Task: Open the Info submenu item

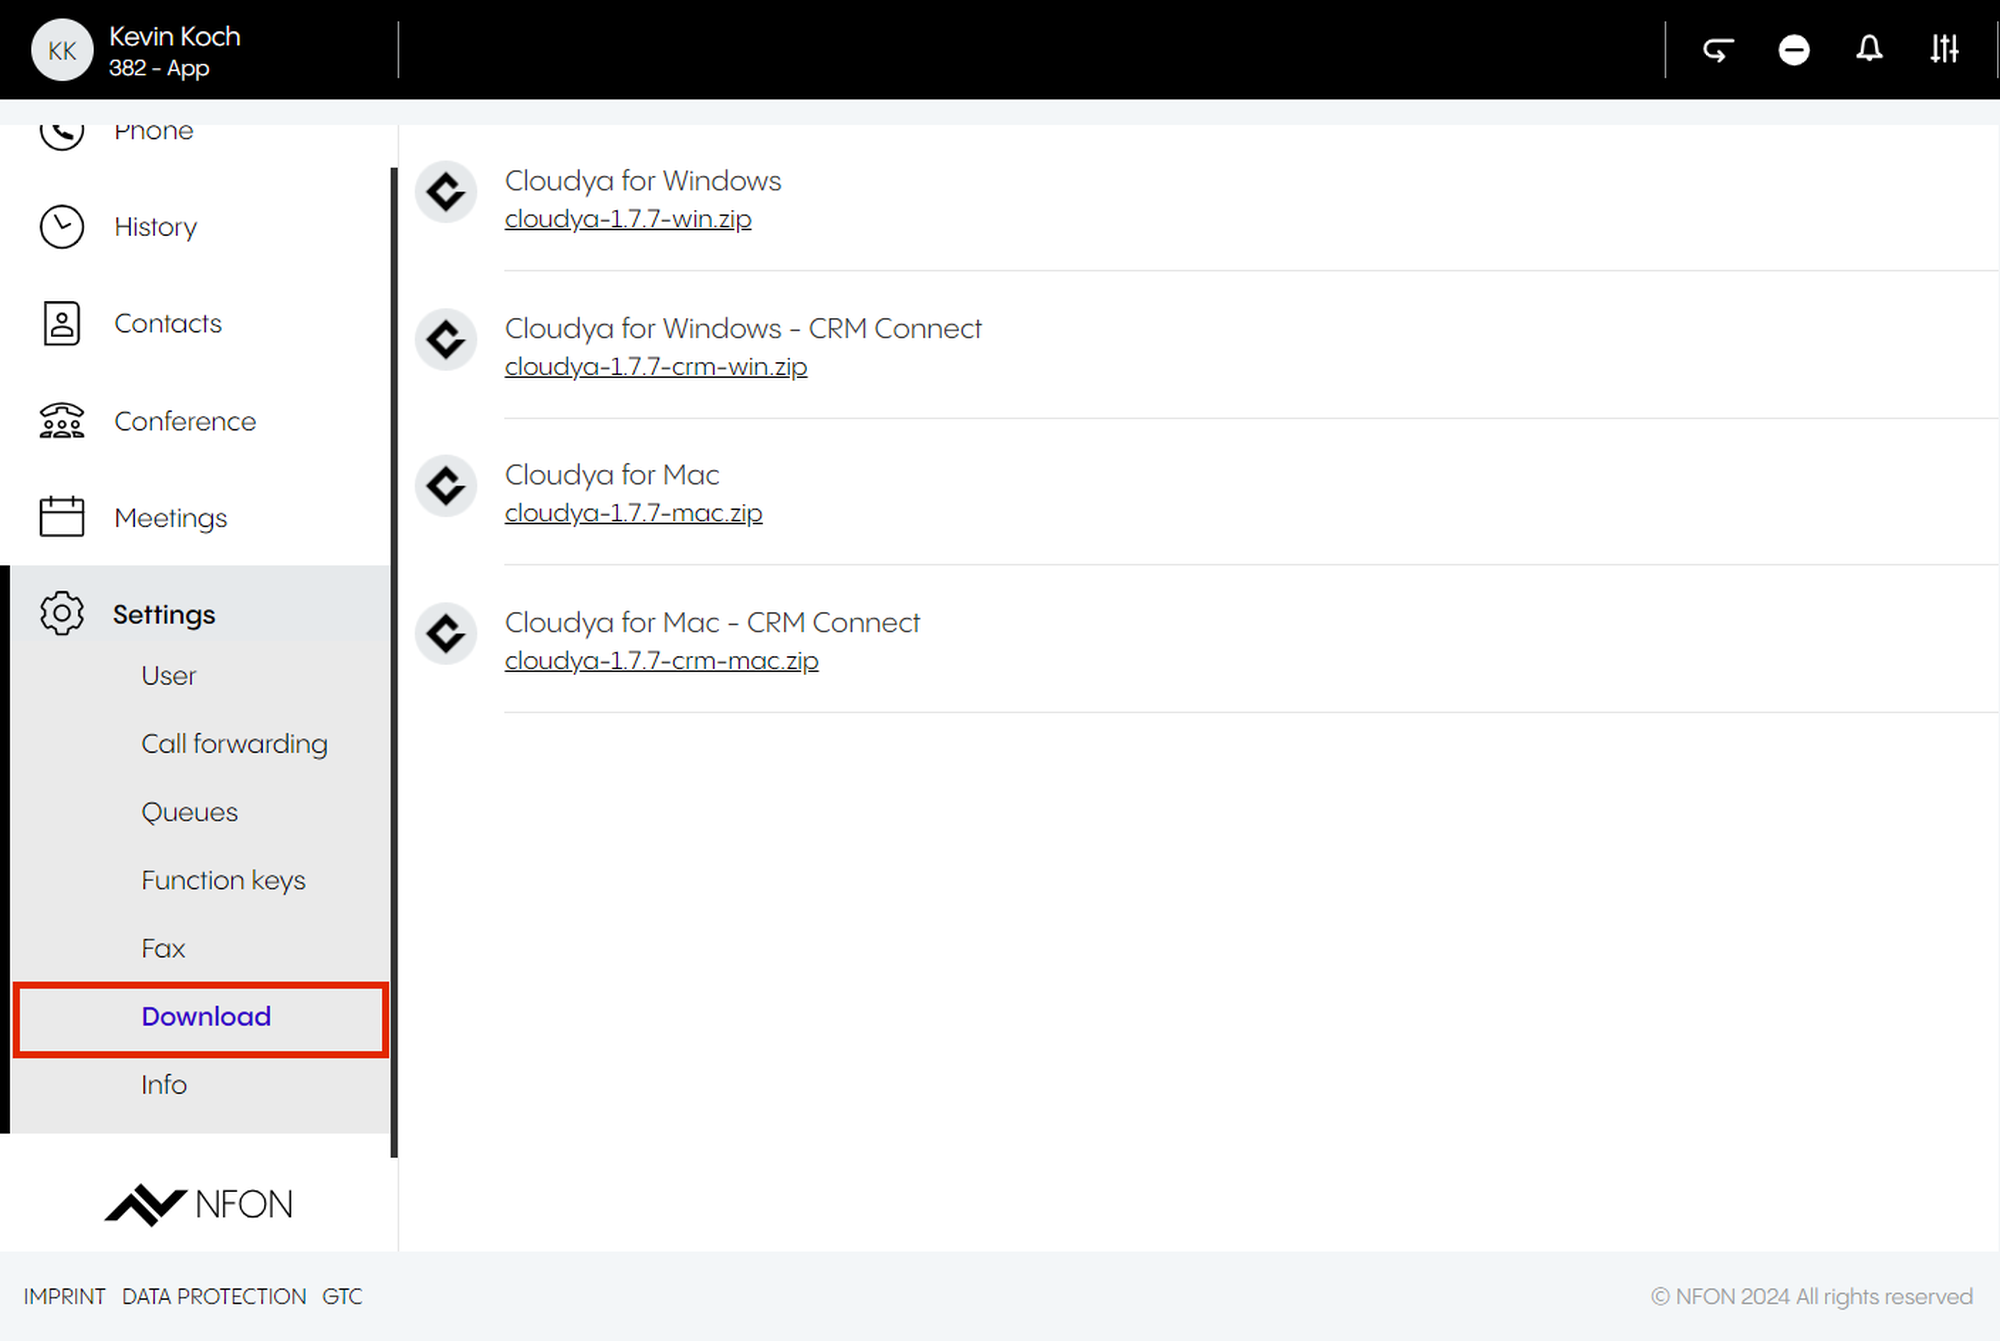Action: [x=164, y=1085]
